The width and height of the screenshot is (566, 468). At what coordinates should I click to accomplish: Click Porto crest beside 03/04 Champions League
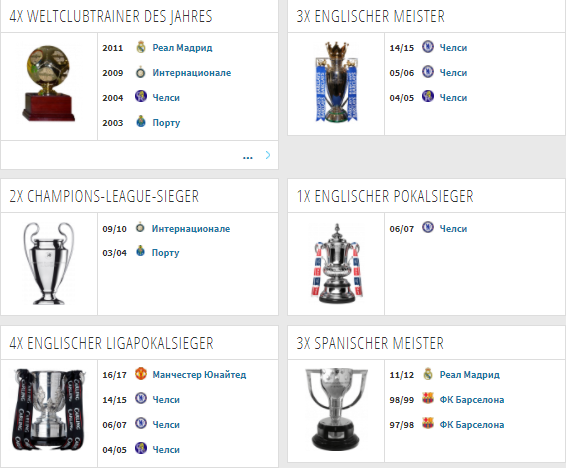pyautogui.click(x=140, y=251)
